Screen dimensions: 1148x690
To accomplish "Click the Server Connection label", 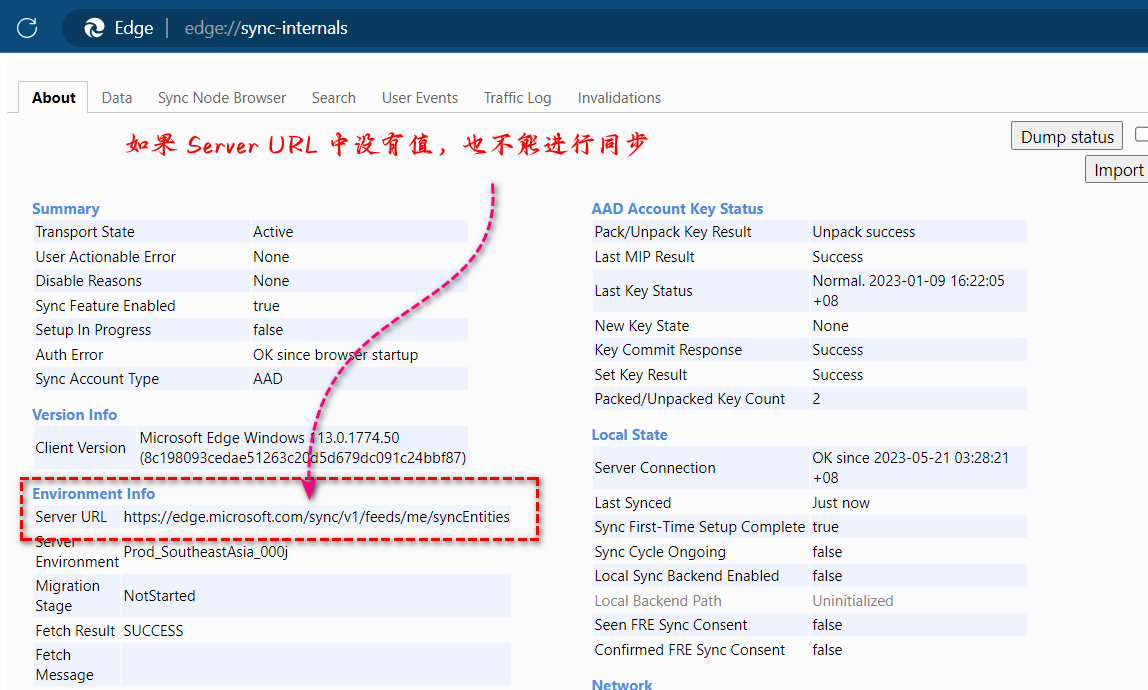I will click(x=655, y=468).
